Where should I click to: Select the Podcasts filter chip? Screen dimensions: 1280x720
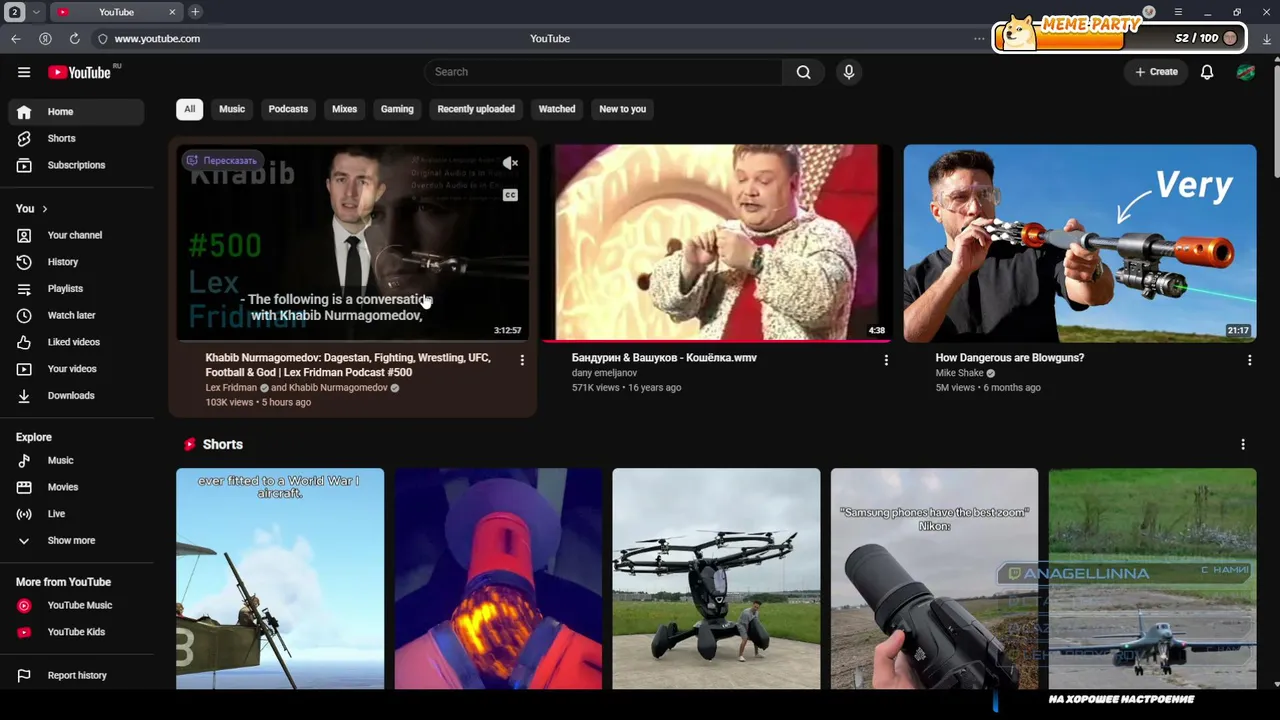[x=288, y=109]
